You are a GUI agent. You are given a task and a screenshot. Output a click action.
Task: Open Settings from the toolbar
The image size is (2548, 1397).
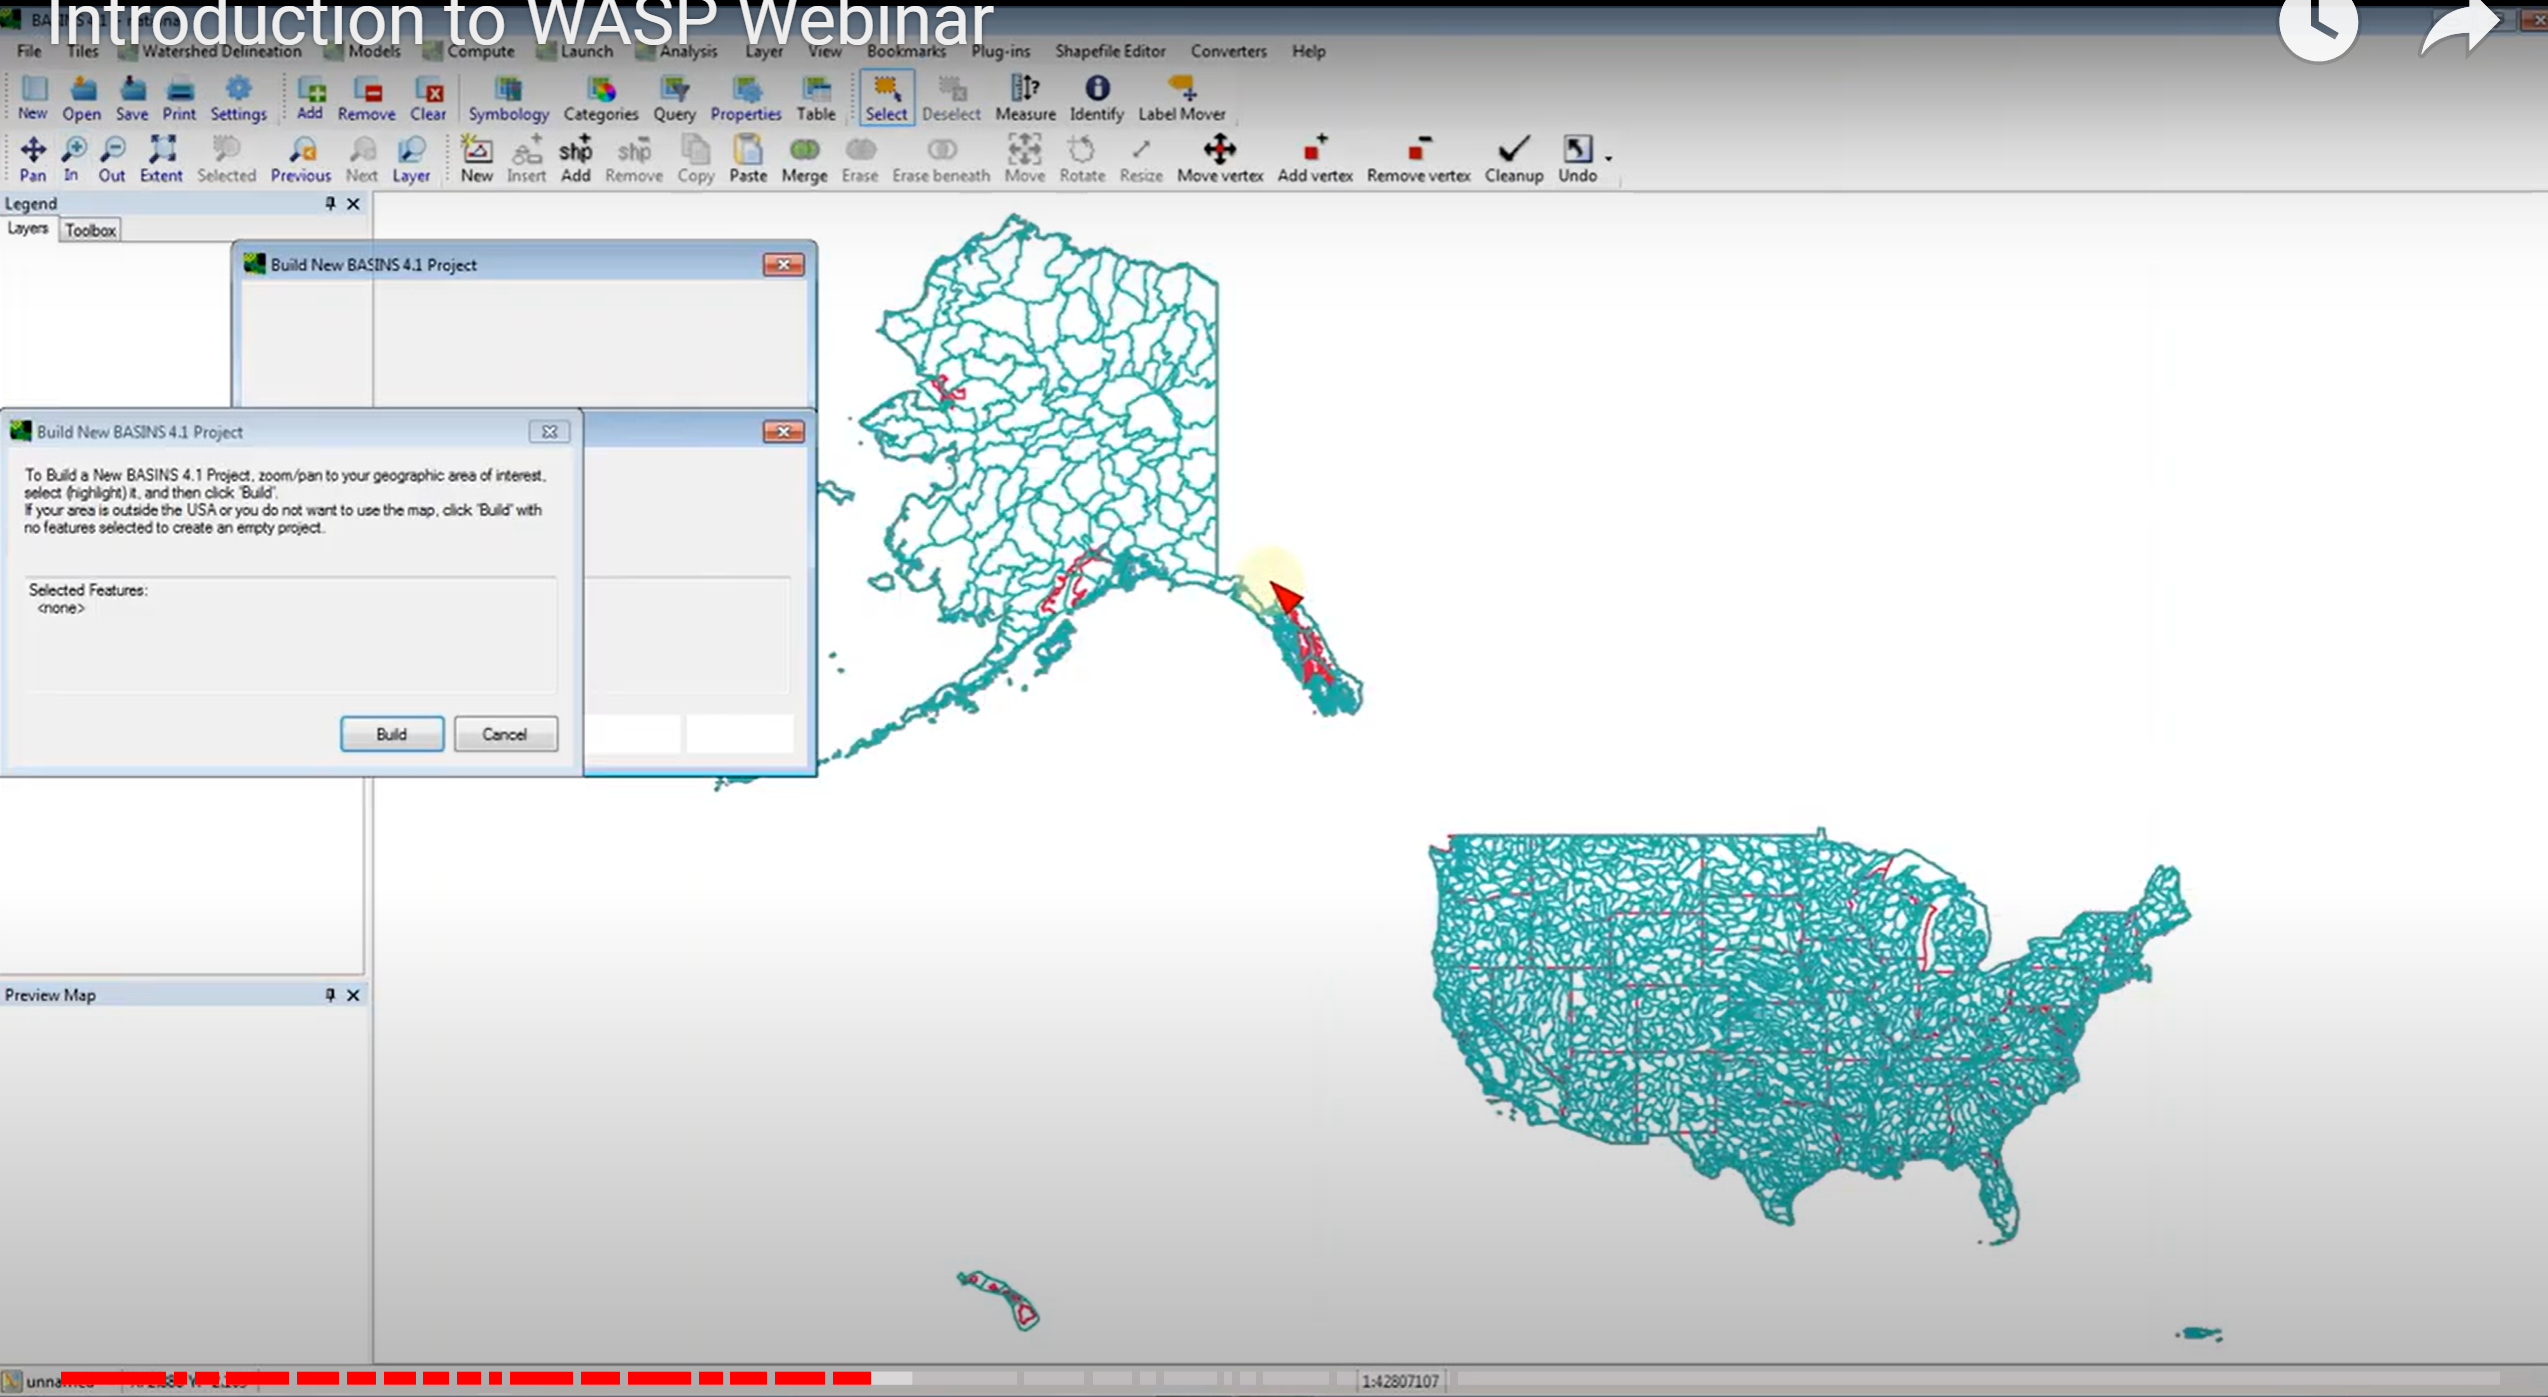pyautogui.click(x=238, y=98)
